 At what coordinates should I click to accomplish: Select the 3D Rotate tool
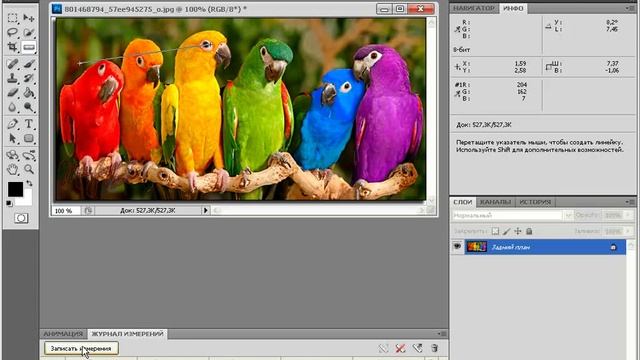13,155
